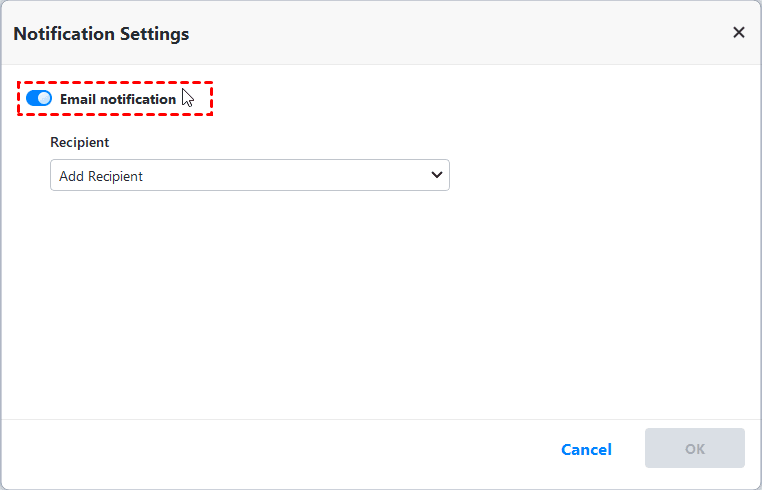Click the greyed-out OK button
Screen dimensions: 762x490
tap(694, 449)
